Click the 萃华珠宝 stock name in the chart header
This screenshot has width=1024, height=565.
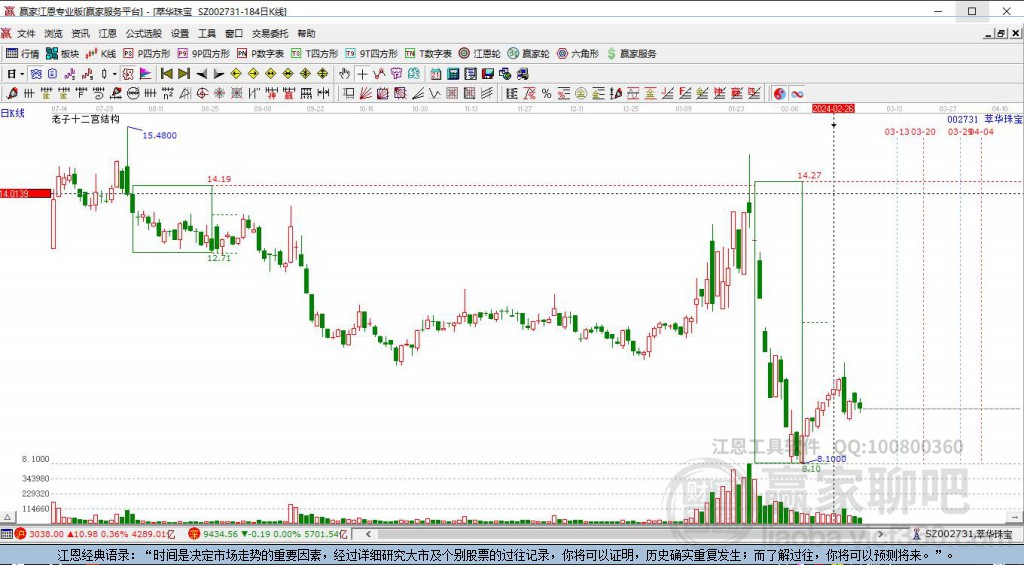1004,120
